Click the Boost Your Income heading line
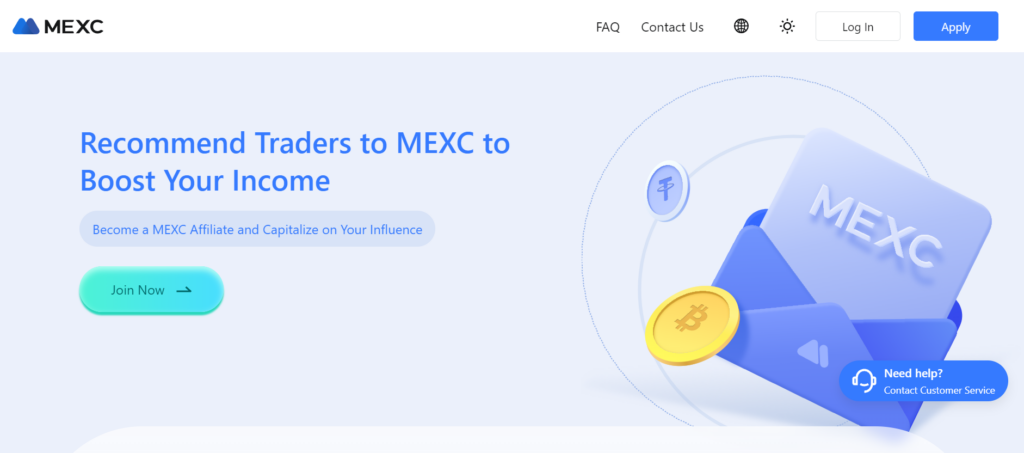The height and width of the screenshot is (453, 1024). (205, 180)
